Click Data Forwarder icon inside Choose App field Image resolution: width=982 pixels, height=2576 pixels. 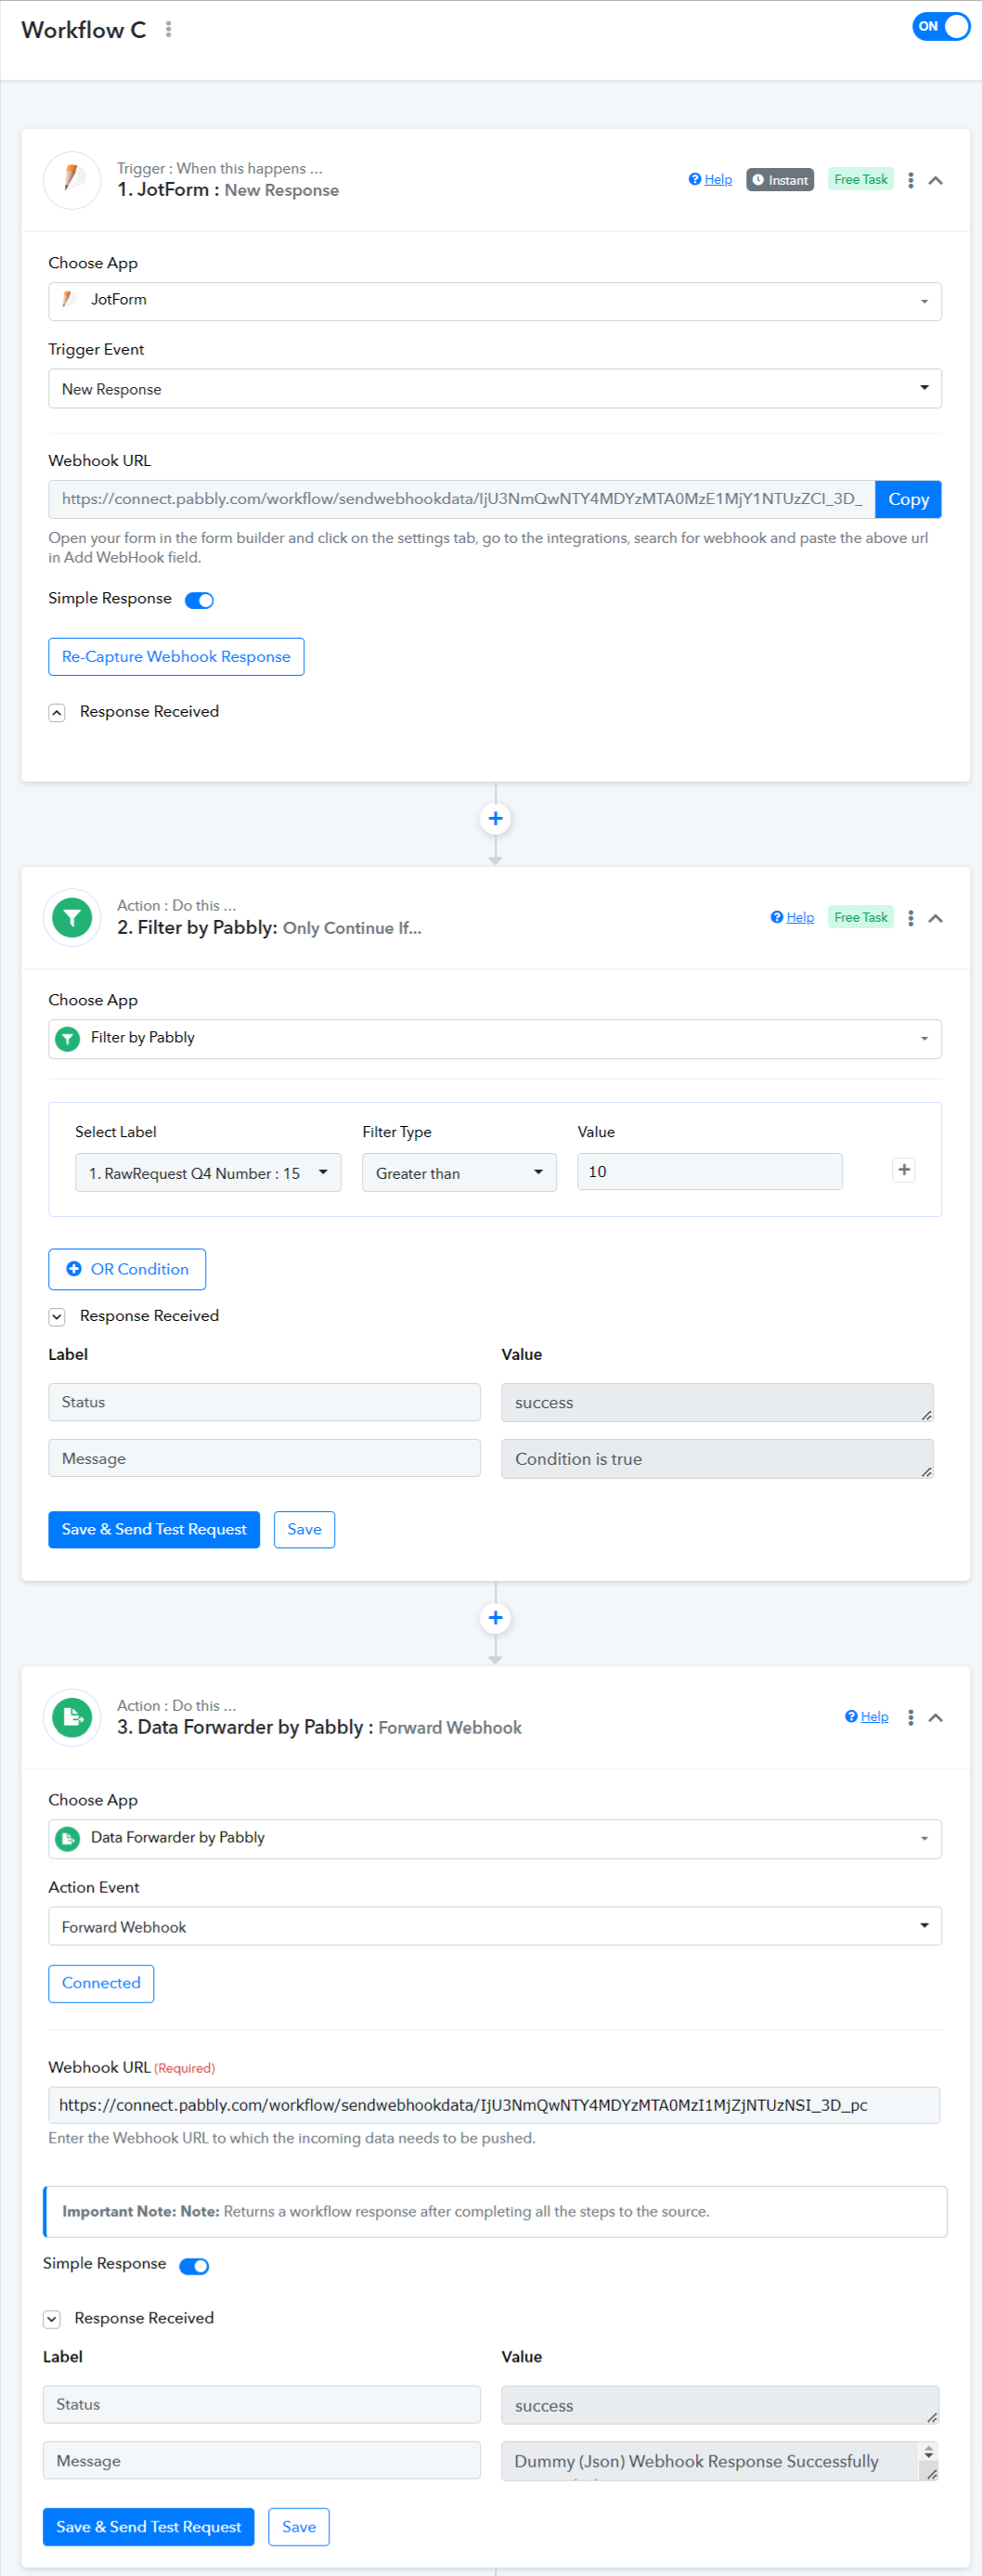click(x=67, y=1839)
